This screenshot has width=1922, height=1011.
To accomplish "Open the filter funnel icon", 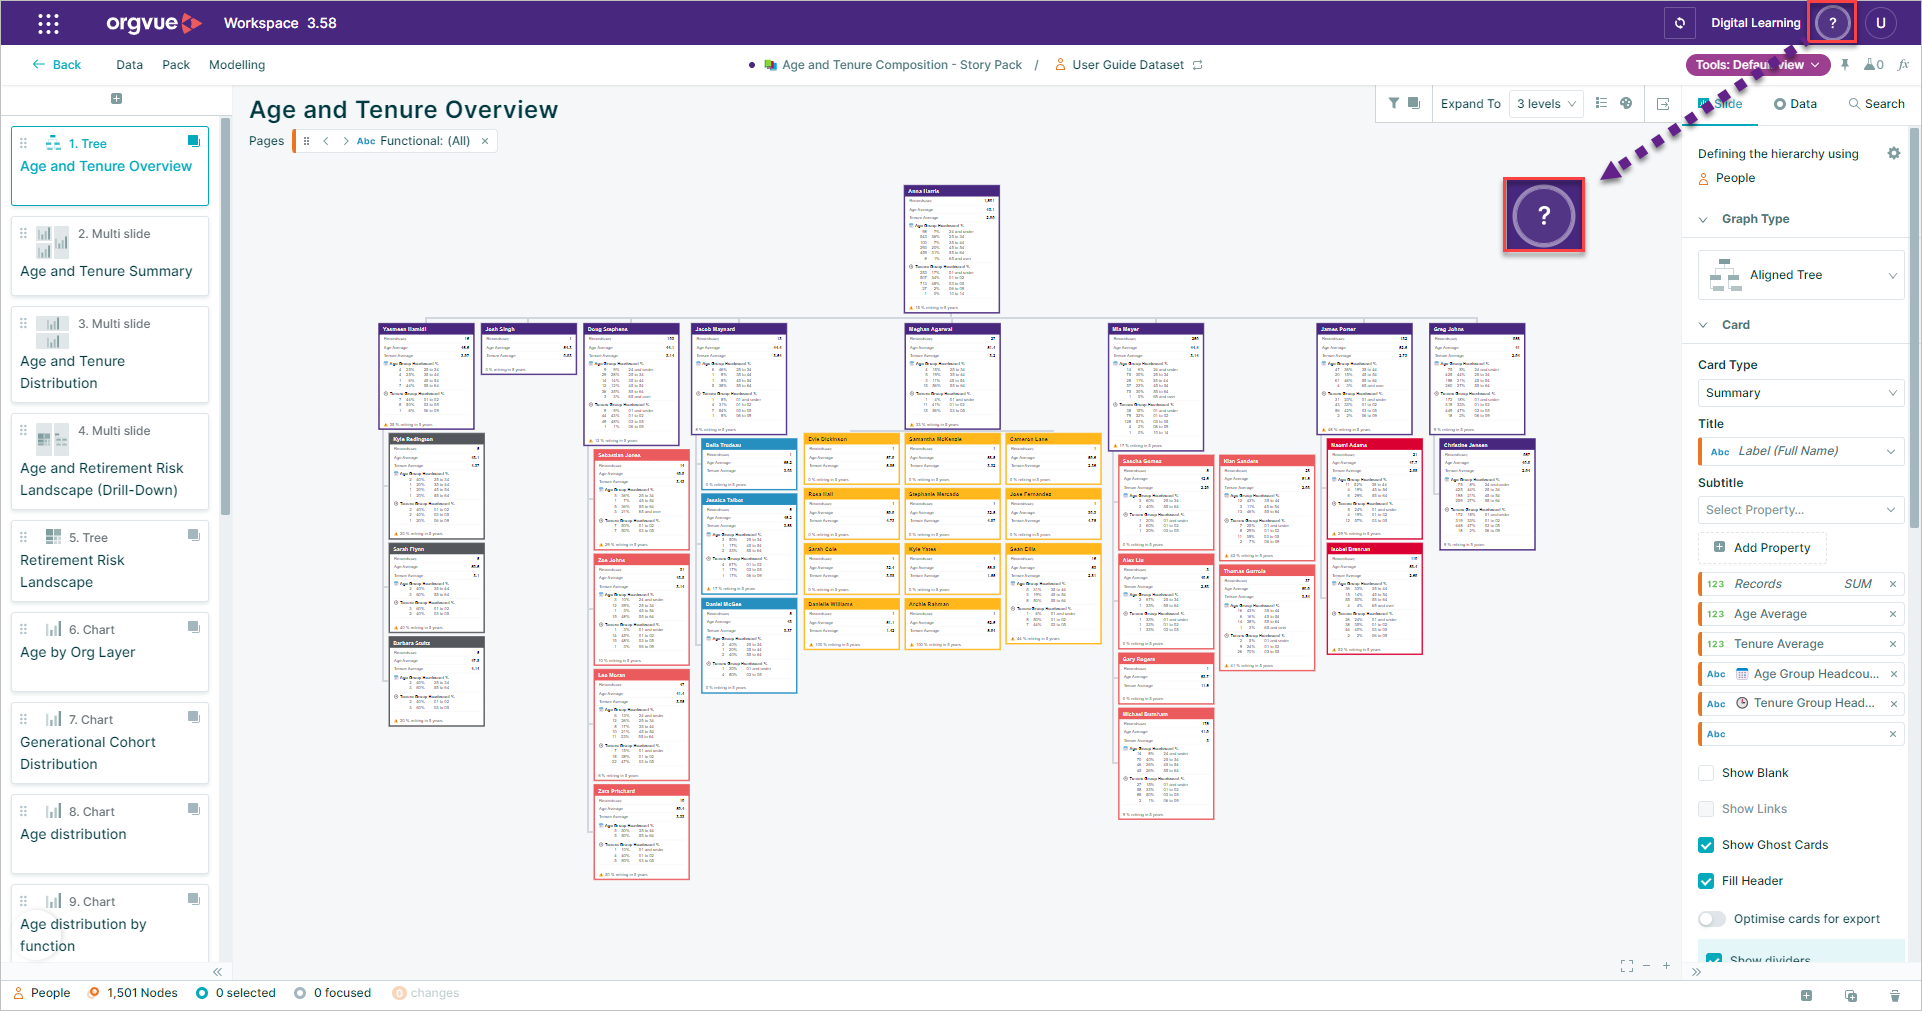I will pyautogui.click(x=1394, y=103).
